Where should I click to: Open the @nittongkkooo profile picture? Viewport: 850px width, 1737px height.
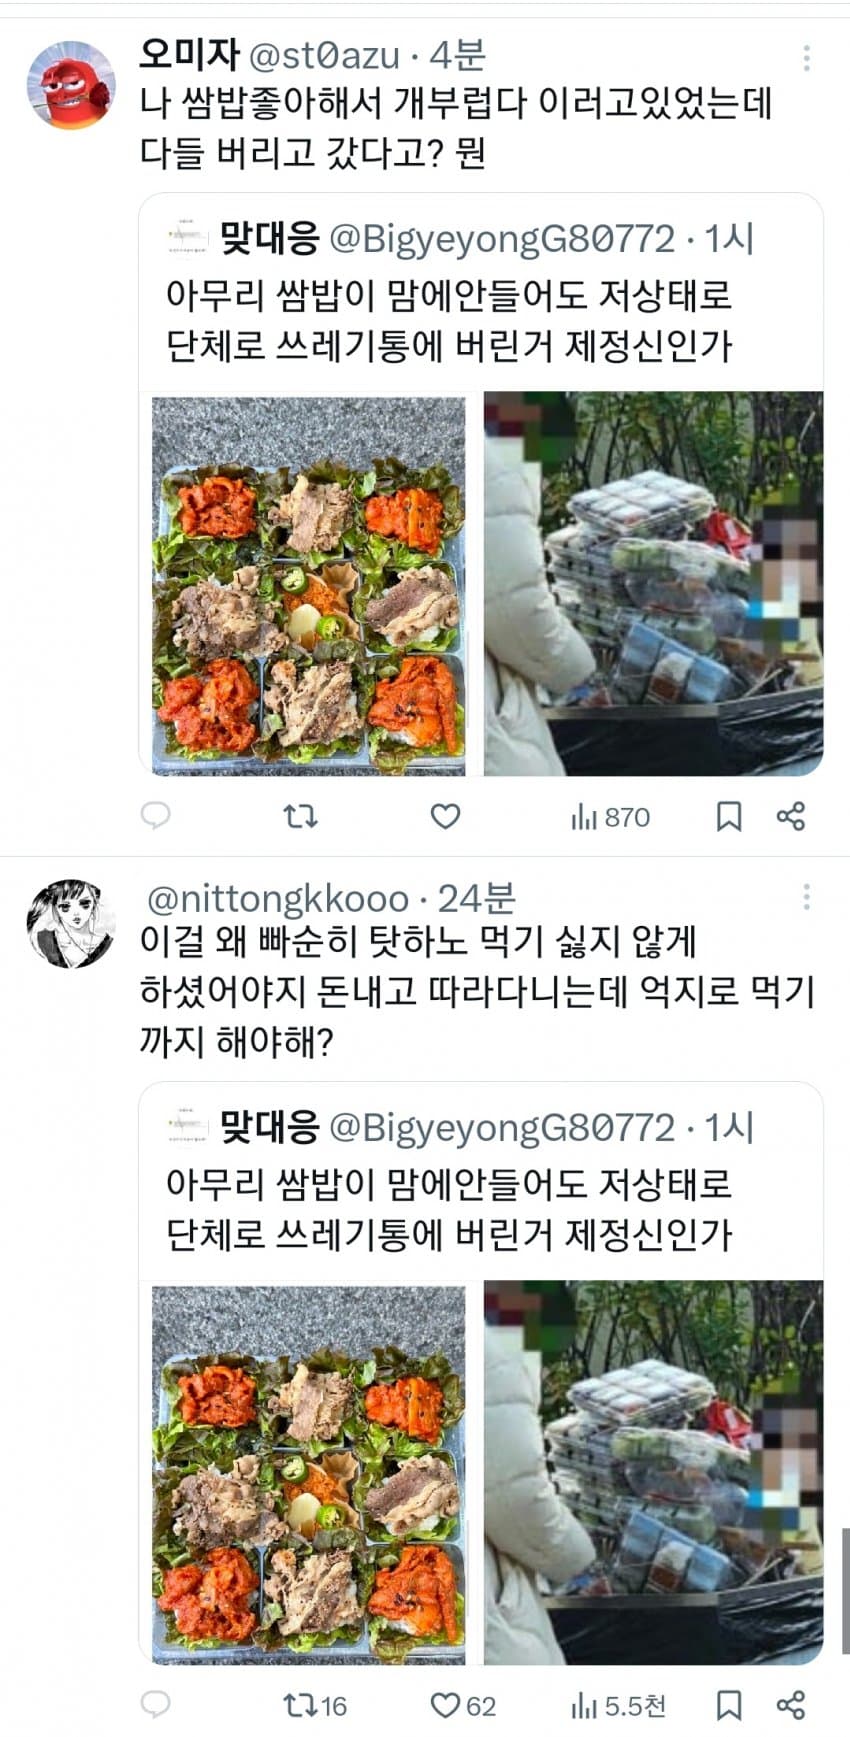[x=70, y=923]
